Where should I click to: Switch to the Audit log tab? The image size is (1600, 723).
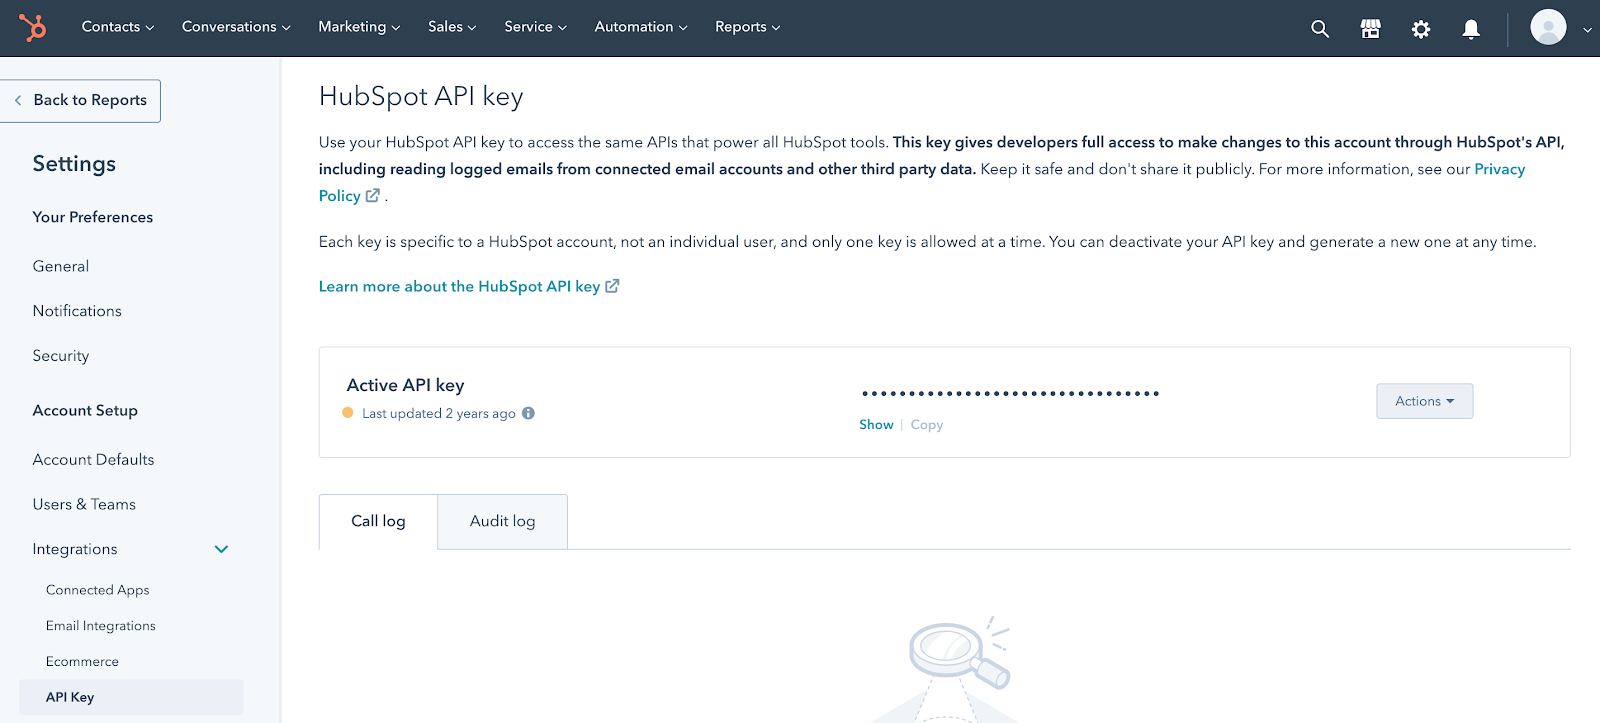tap(503, 521)
